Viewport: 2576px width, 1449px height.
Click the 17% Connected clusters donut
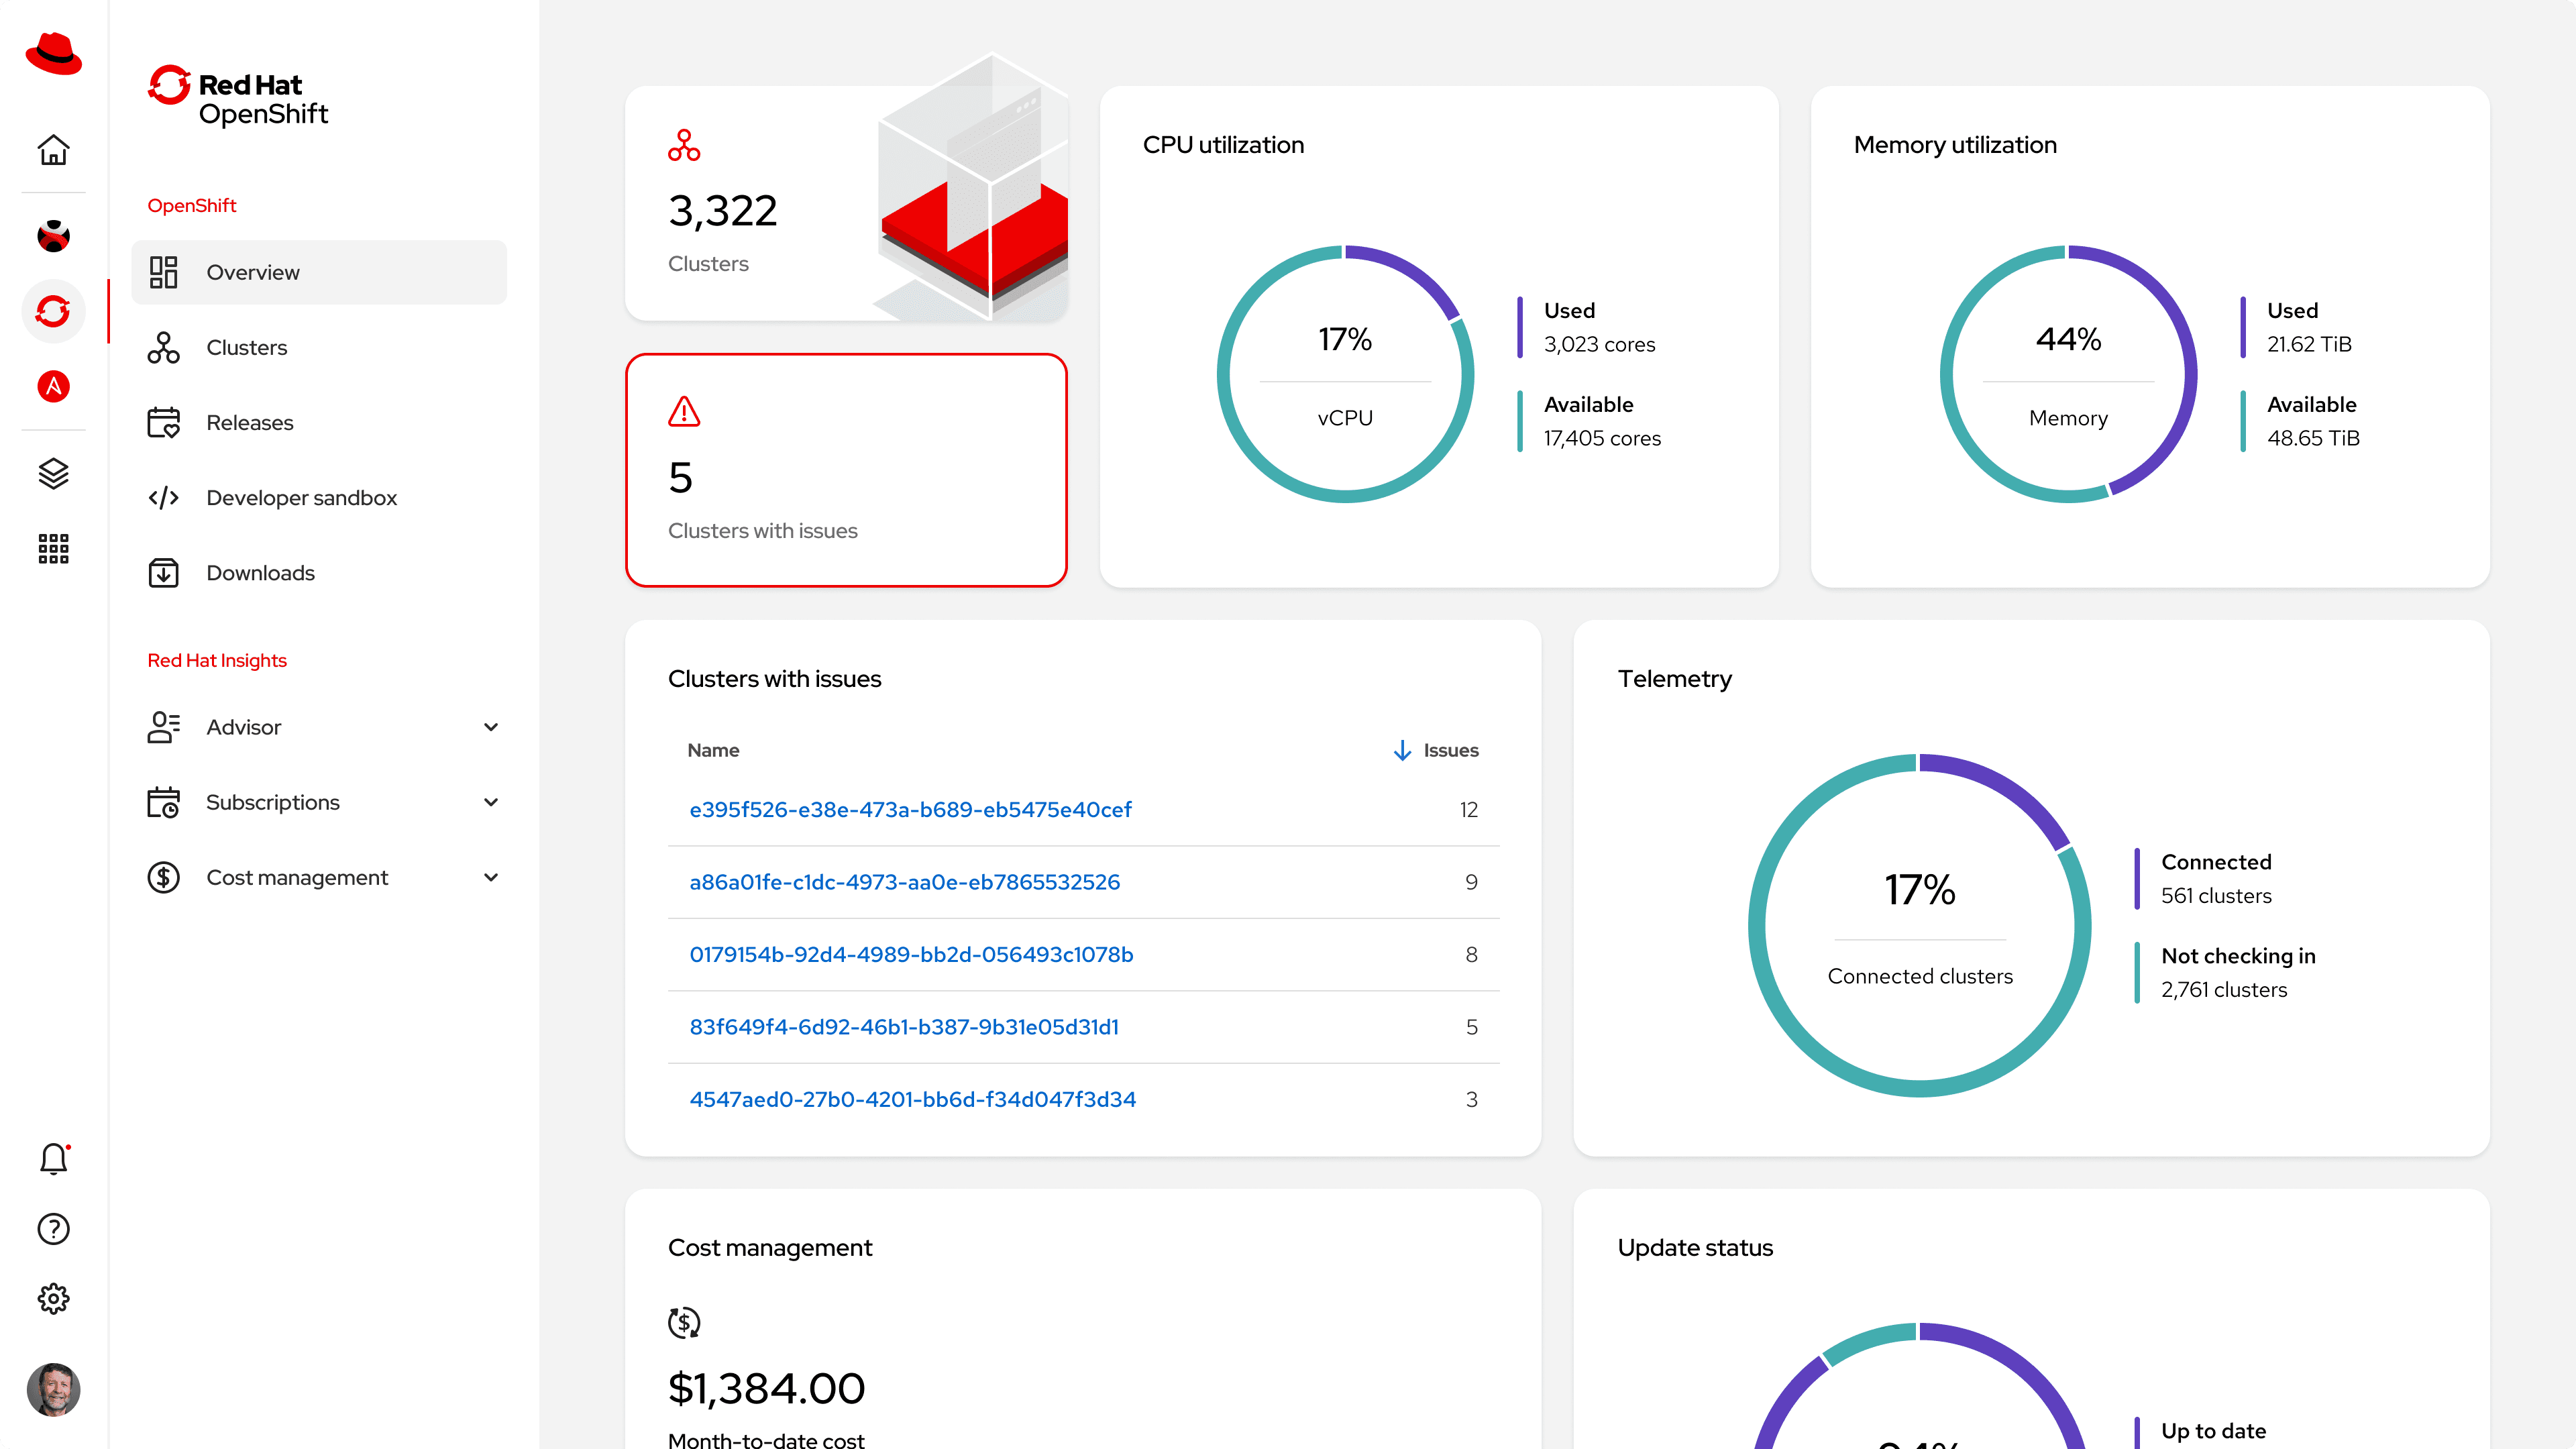coord(1919,925)
